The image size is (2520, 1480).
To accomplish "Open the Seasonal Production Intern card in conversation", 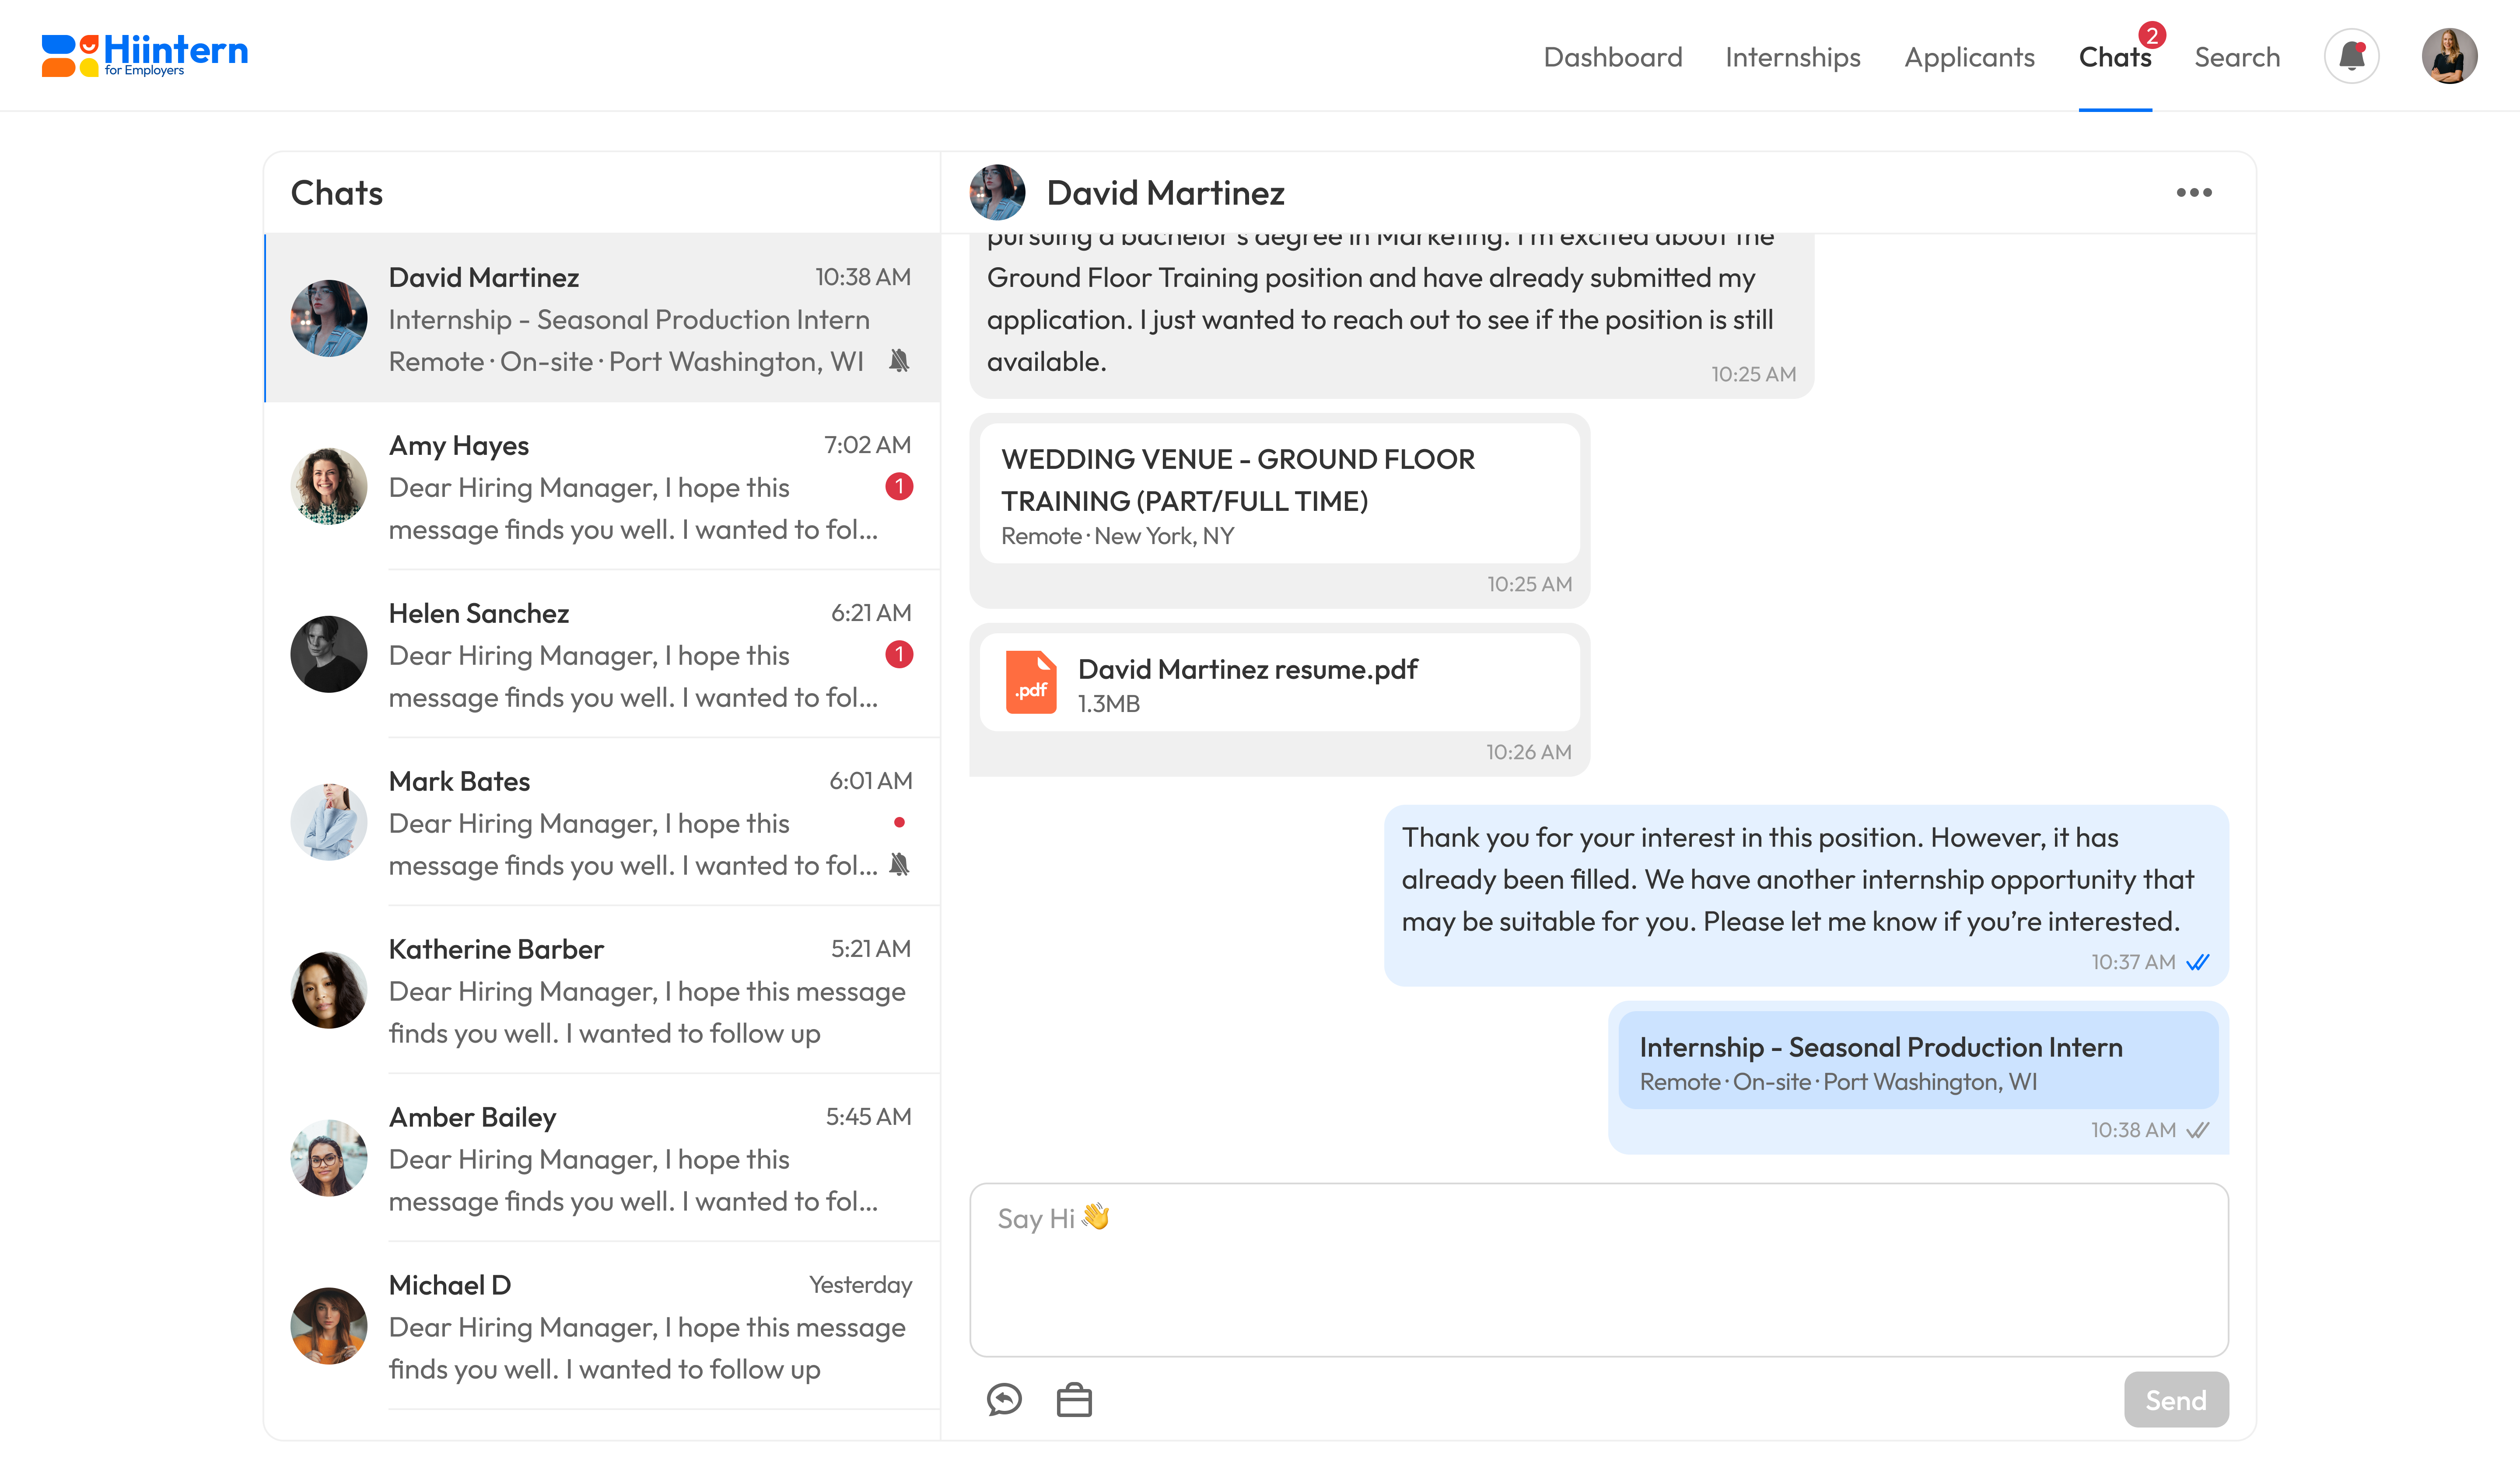I will click(x=1918, y=1060).
